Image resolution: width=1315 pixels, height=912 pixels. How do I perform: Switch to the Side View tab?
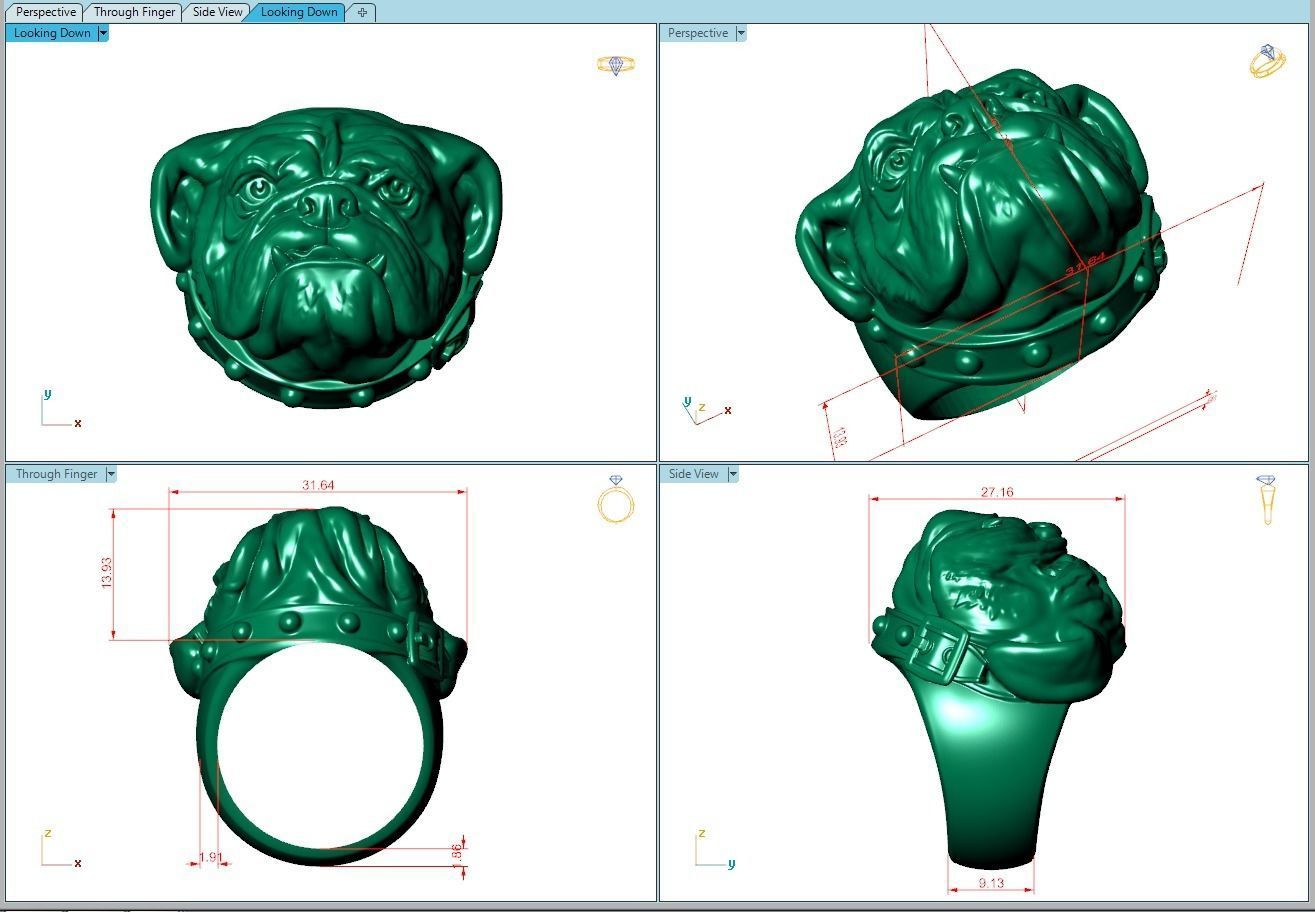coord(217,12)
